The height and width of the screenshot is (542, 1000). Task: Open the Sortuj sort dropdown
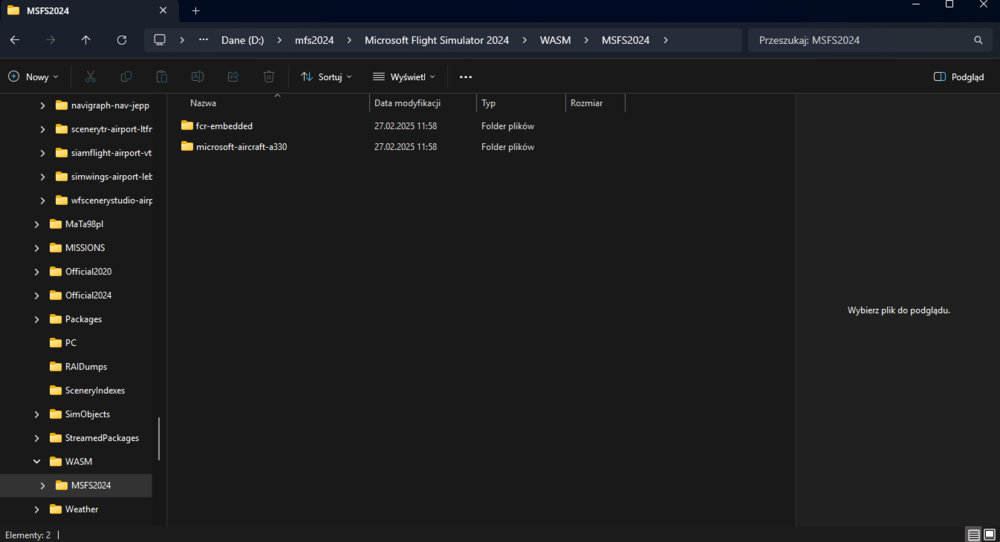(x=326, y=77)
